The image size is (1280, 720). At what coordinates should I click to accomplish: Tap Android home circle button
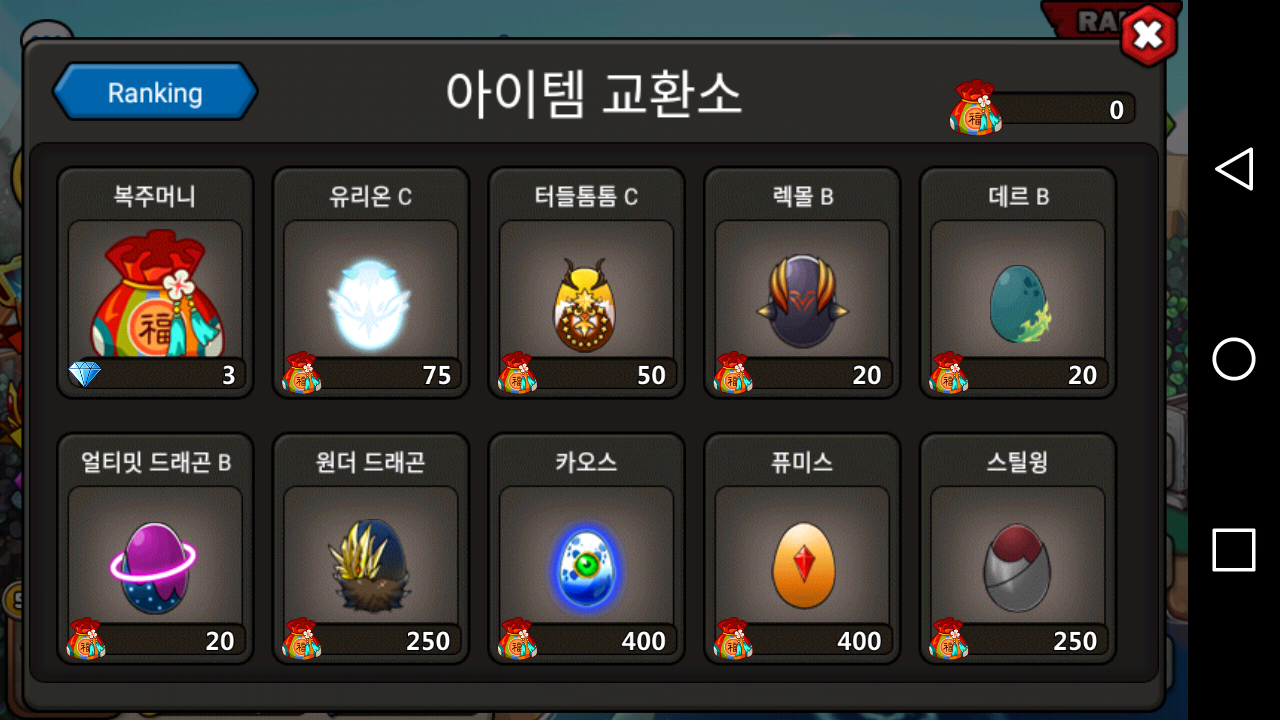pos(1234,359)
